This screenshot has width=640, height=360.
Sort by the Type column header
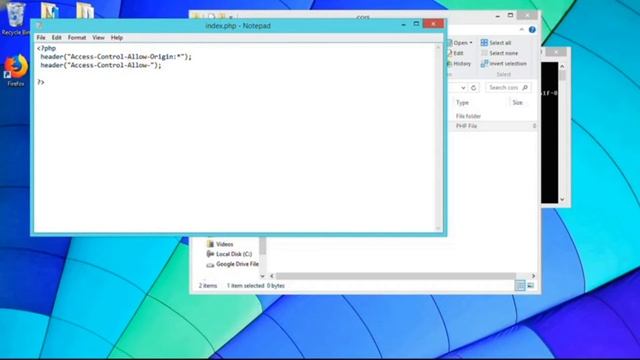(462, 103)
